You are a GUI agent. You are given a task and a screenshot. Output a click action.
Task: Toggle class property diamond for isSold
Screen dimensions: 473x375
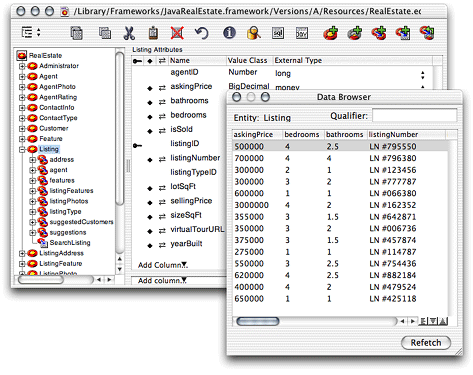[150, 131]
